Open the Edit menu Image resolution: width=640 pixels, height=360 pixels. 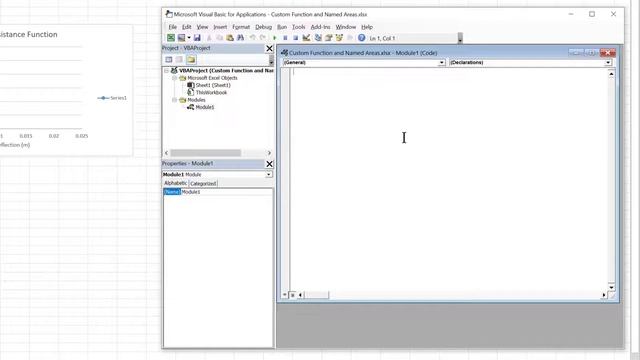187,27
